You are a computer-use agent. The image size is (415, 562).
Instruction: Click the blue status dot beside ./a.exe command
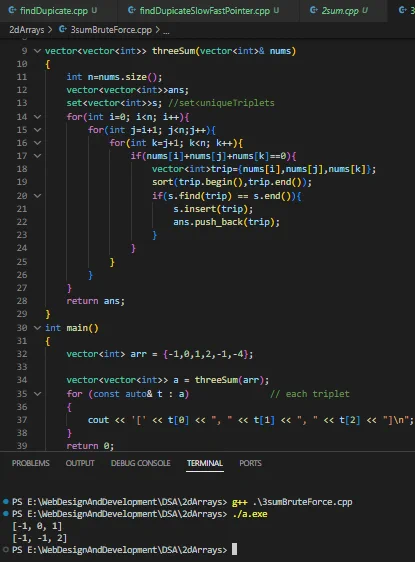coord(5,514)
